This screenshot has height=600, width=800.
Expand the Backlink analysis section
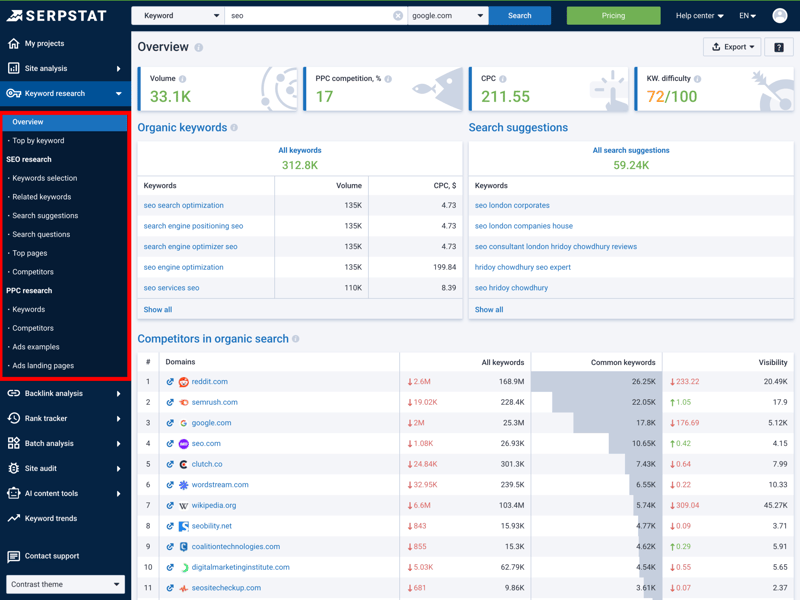[x=65, y=394]
